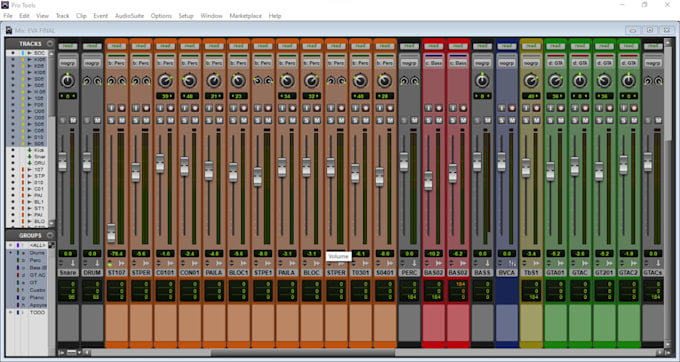The image size is (680, 362).
Task: Toggle input monitor on the C0101 track
Action: 160,108
